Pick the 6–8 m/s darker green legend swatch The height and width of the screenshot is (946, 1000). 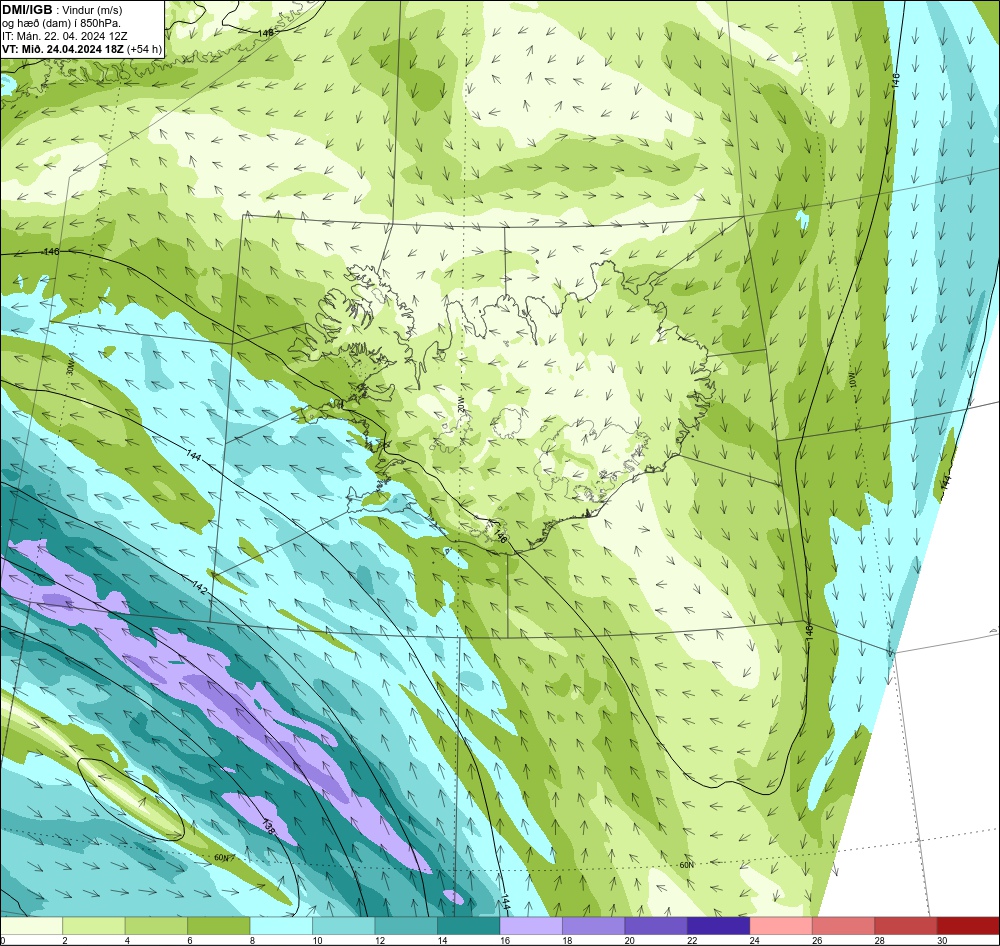pyautogui.click(x=219, y=926)
